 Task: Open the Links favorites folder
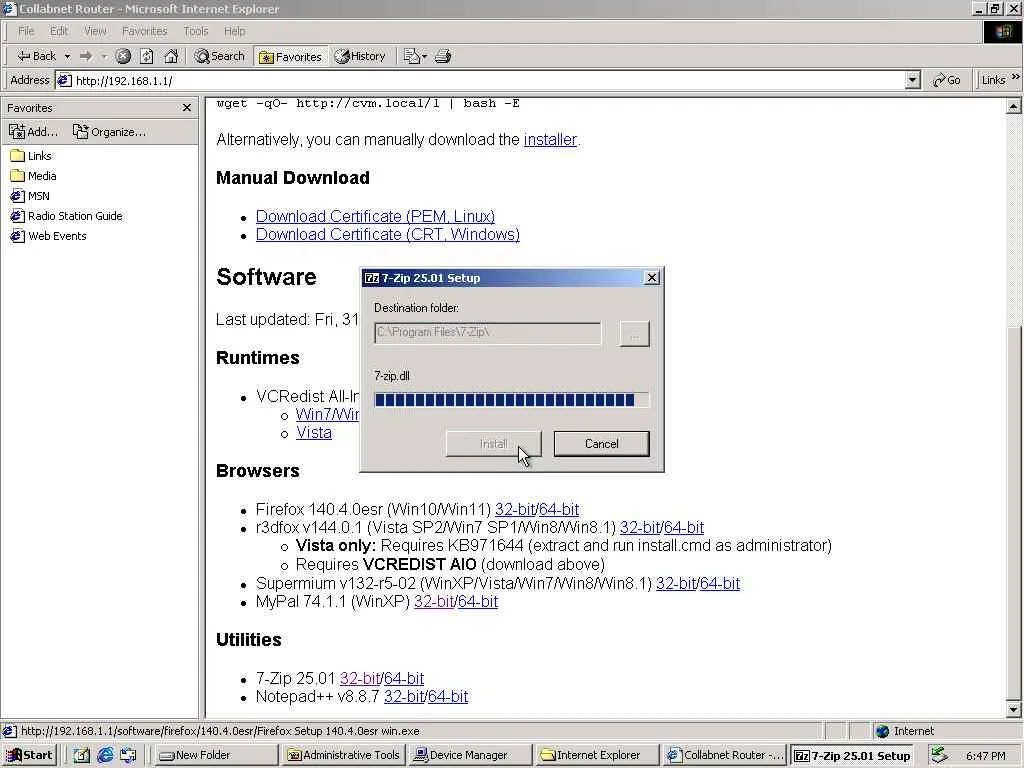tap(31, 156)
